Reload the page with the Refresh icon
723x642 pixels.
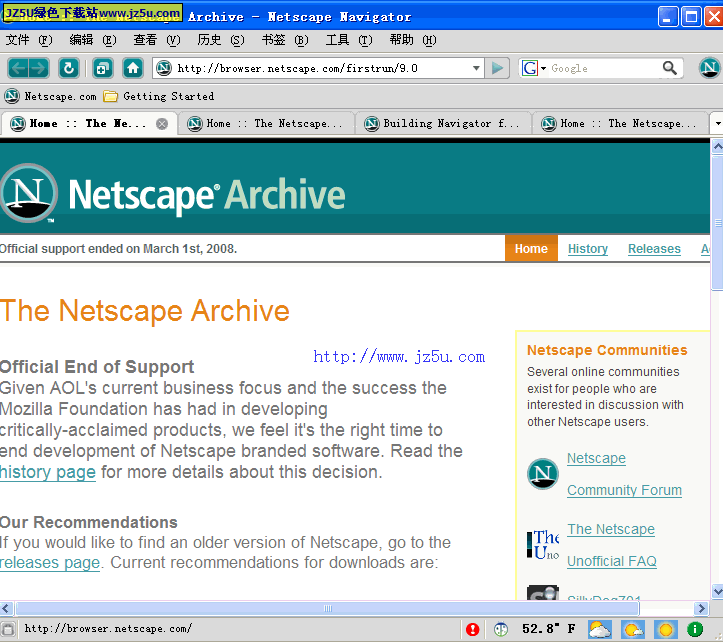[69, 69]
